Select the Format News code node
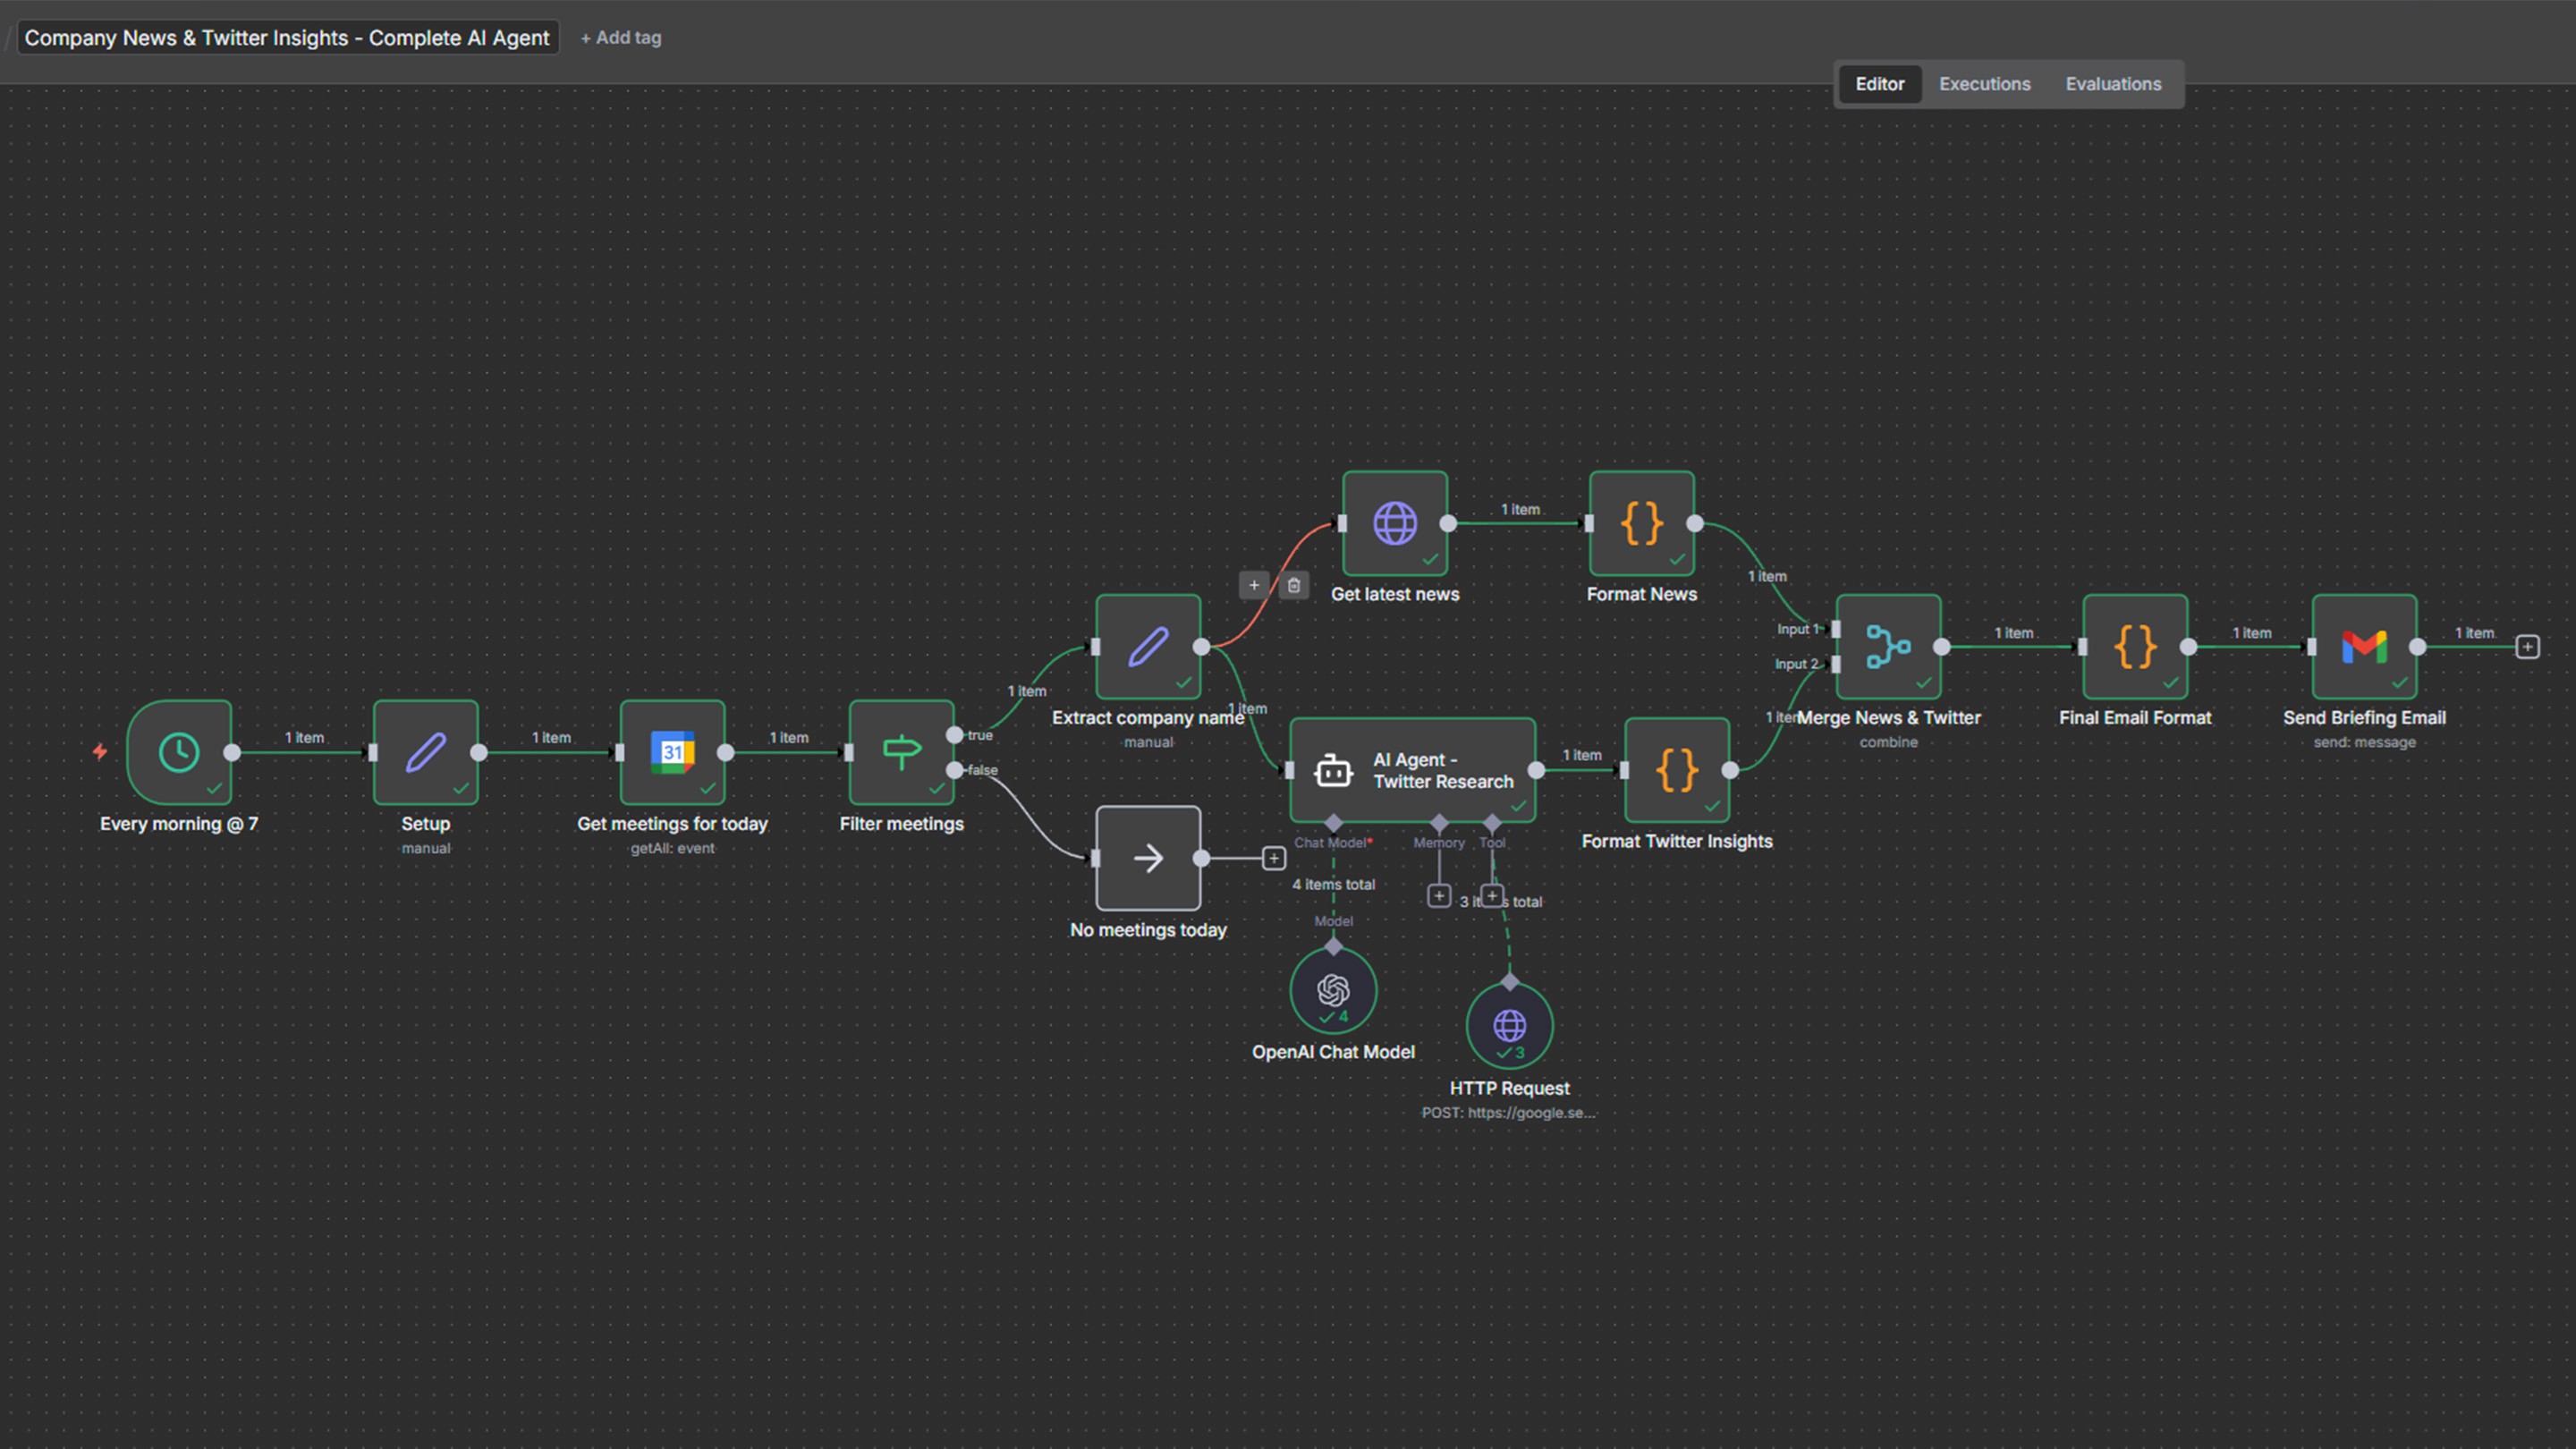This screenshot has width=2576, height=1449. click(x=1641, y=523)
